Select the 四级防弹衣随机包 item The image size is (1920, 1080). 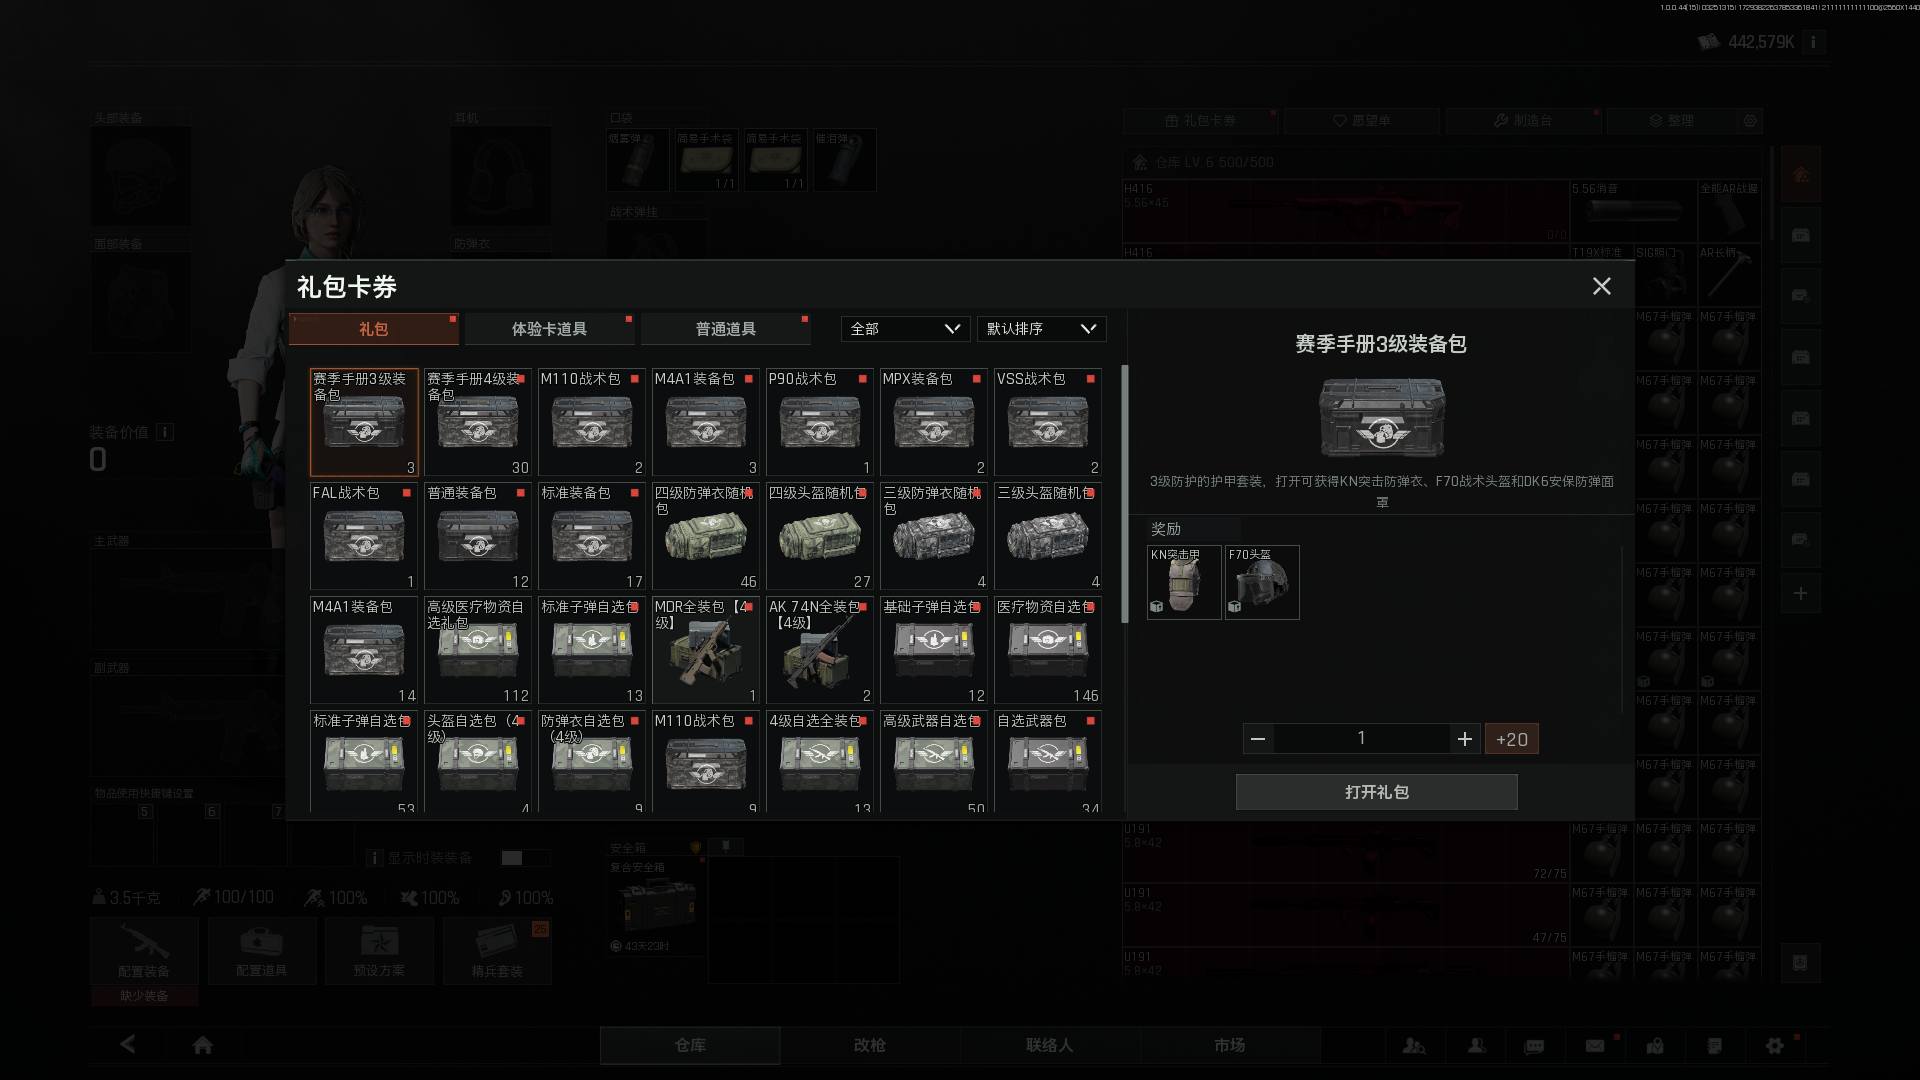click(705, 537)
